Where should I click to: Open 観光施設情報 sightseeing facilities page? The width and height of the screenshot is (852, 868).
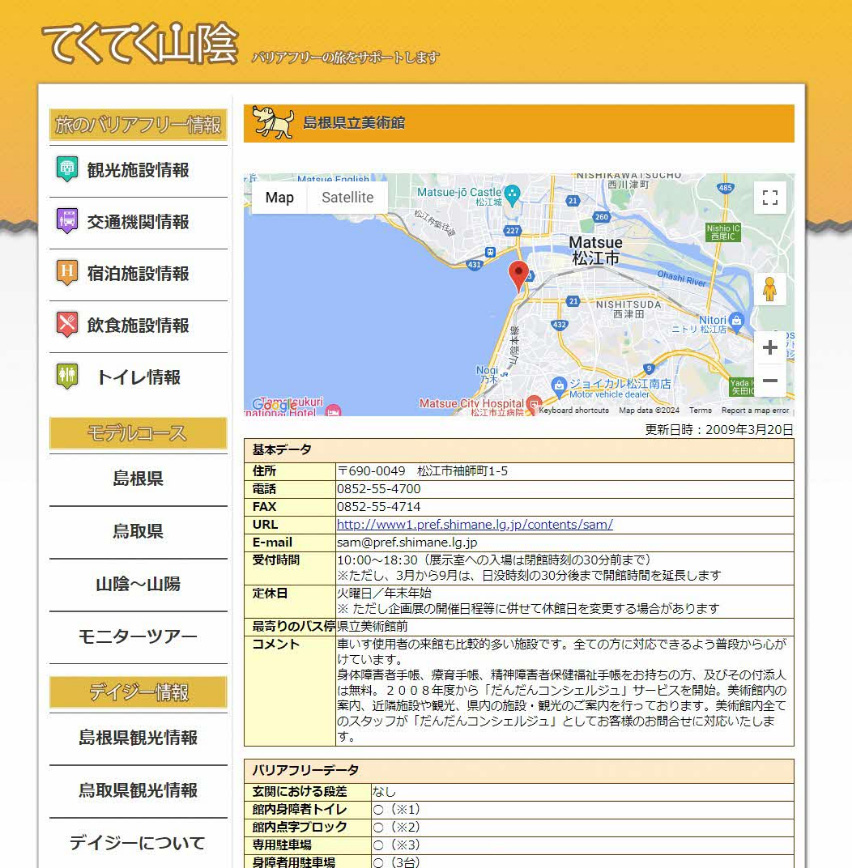pyautogui.click(x=138, y=170)
